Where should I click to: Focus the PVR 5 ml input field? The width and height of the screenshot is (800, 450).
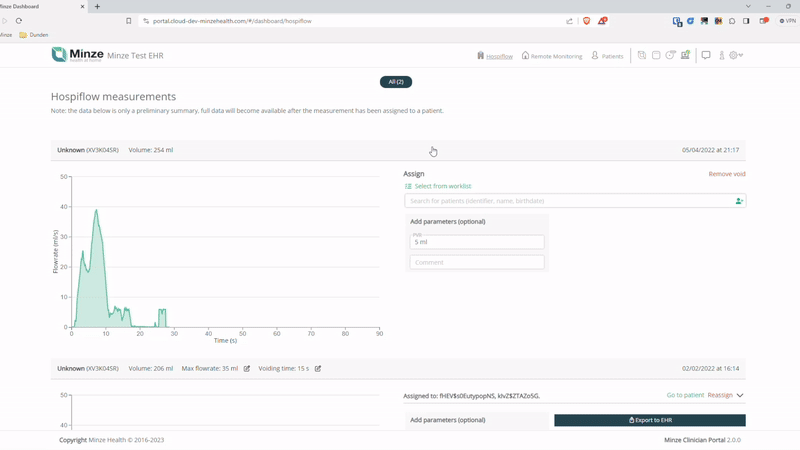[x=477, y=242]
